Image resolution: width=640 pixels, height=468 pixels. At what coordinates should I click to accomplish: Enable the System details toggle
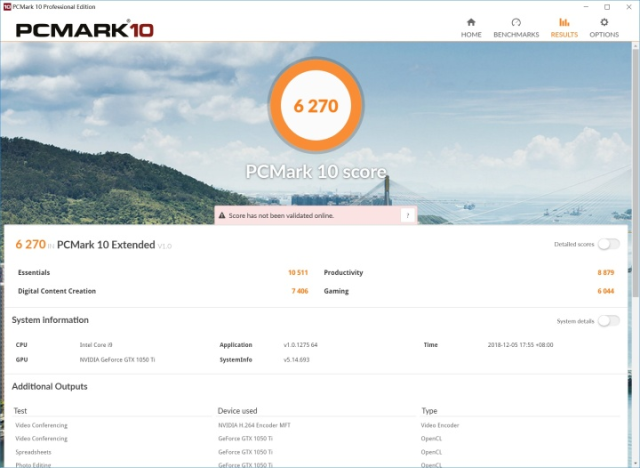[609, 321]
